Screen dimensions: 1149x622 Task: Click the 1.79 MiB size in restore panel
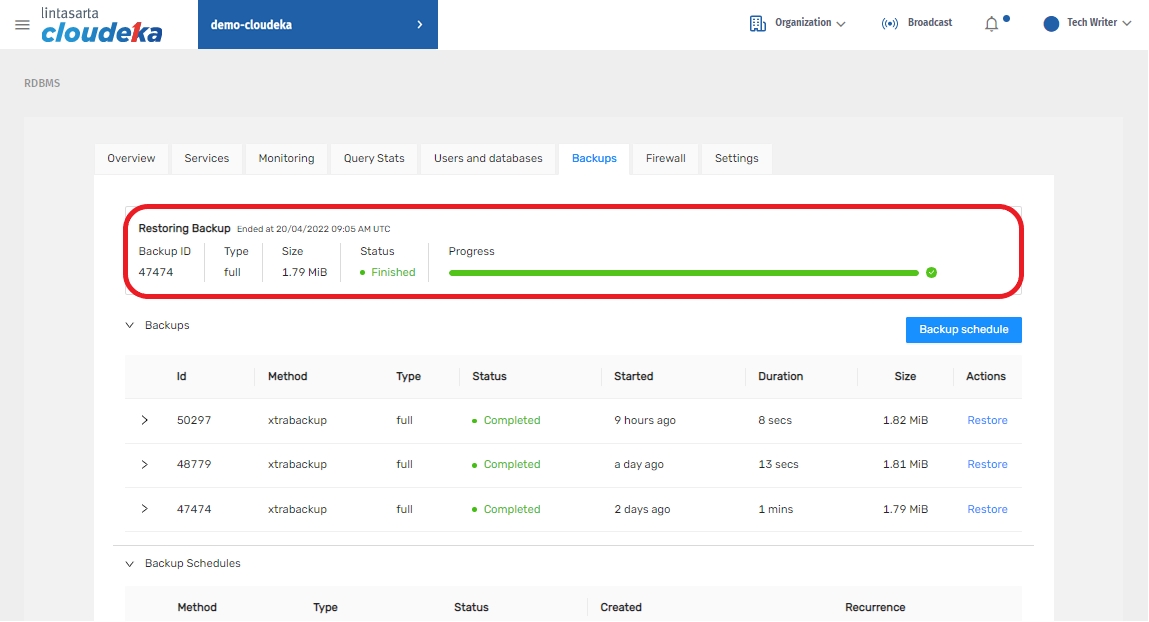pos(304,273)
